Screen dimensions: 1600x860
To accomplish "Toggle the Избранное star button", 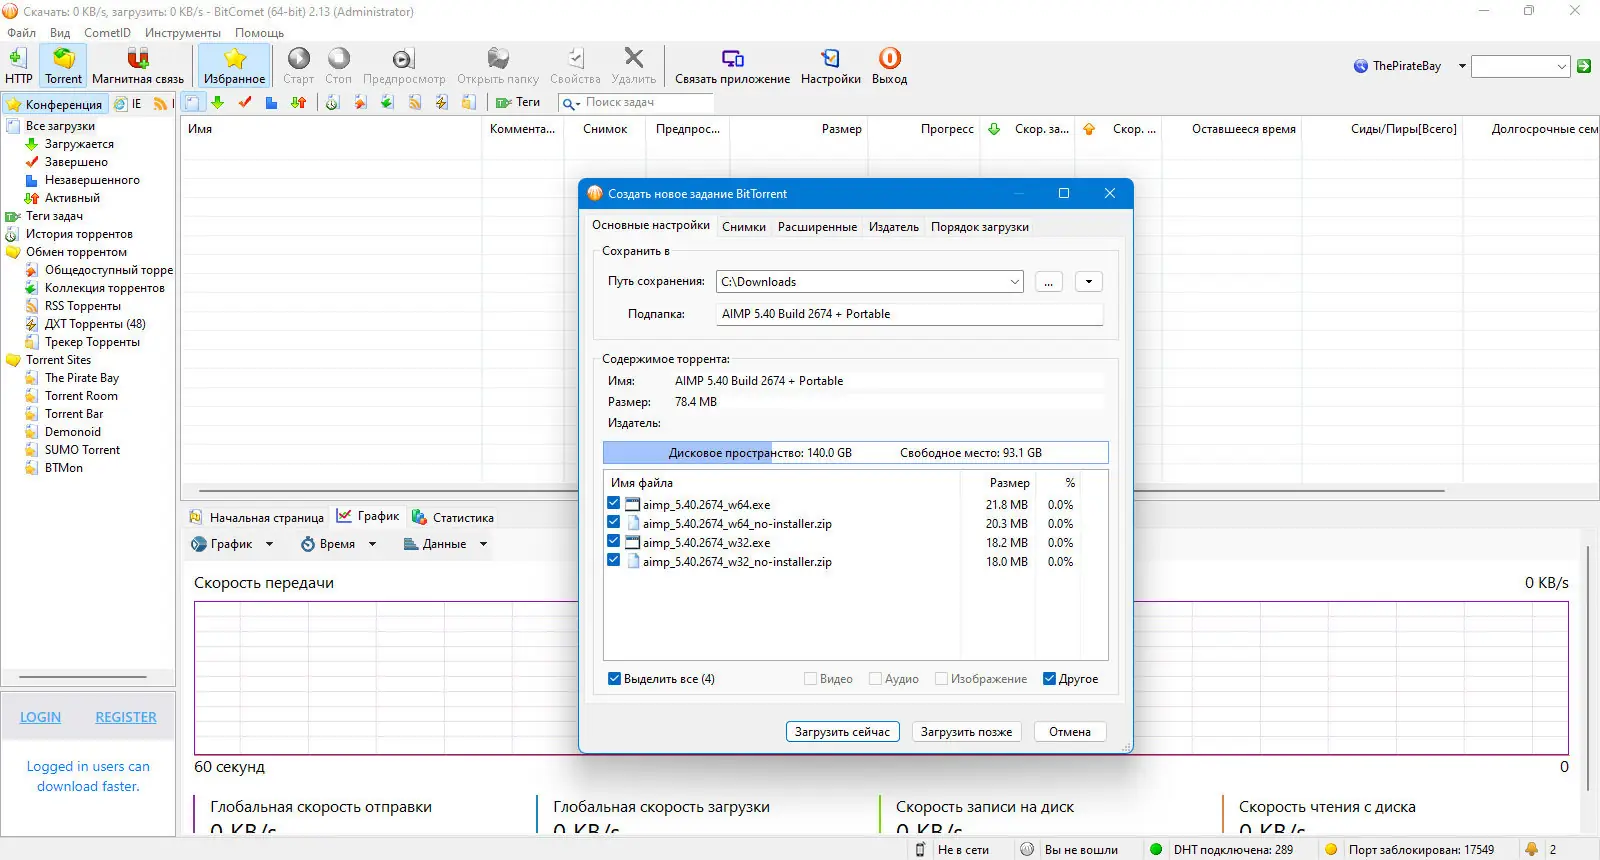I will 234,66.
